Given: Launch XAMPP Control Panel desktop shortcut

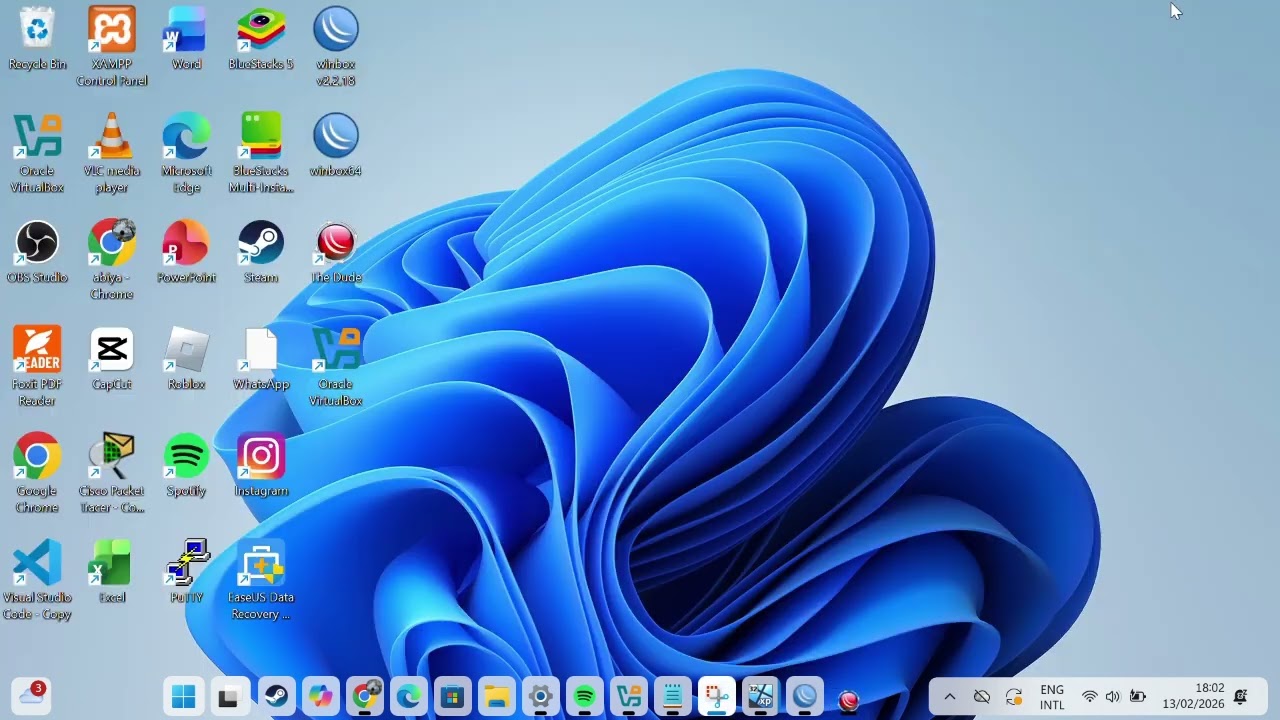Looking at the screenshot, I should [112, 46].
